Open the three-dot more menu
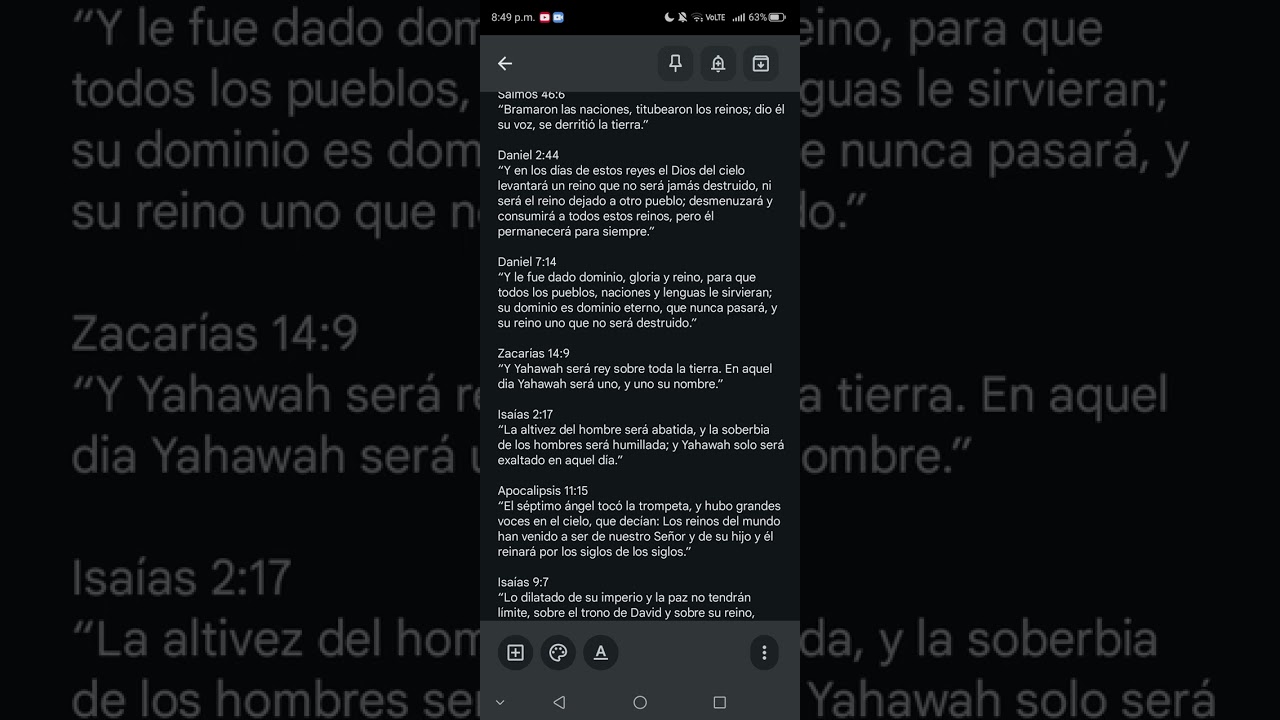Image resolution: width=1280 pixels, height=720 pixels. [x=764, y=653]
